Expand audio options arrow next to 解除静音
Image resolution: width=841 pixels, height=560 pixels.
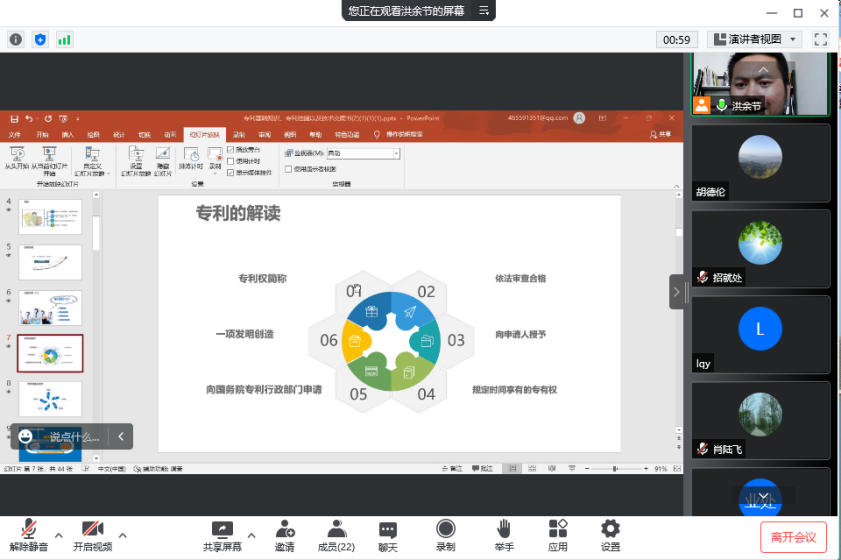pyautogui.click(x=59, y=534)
